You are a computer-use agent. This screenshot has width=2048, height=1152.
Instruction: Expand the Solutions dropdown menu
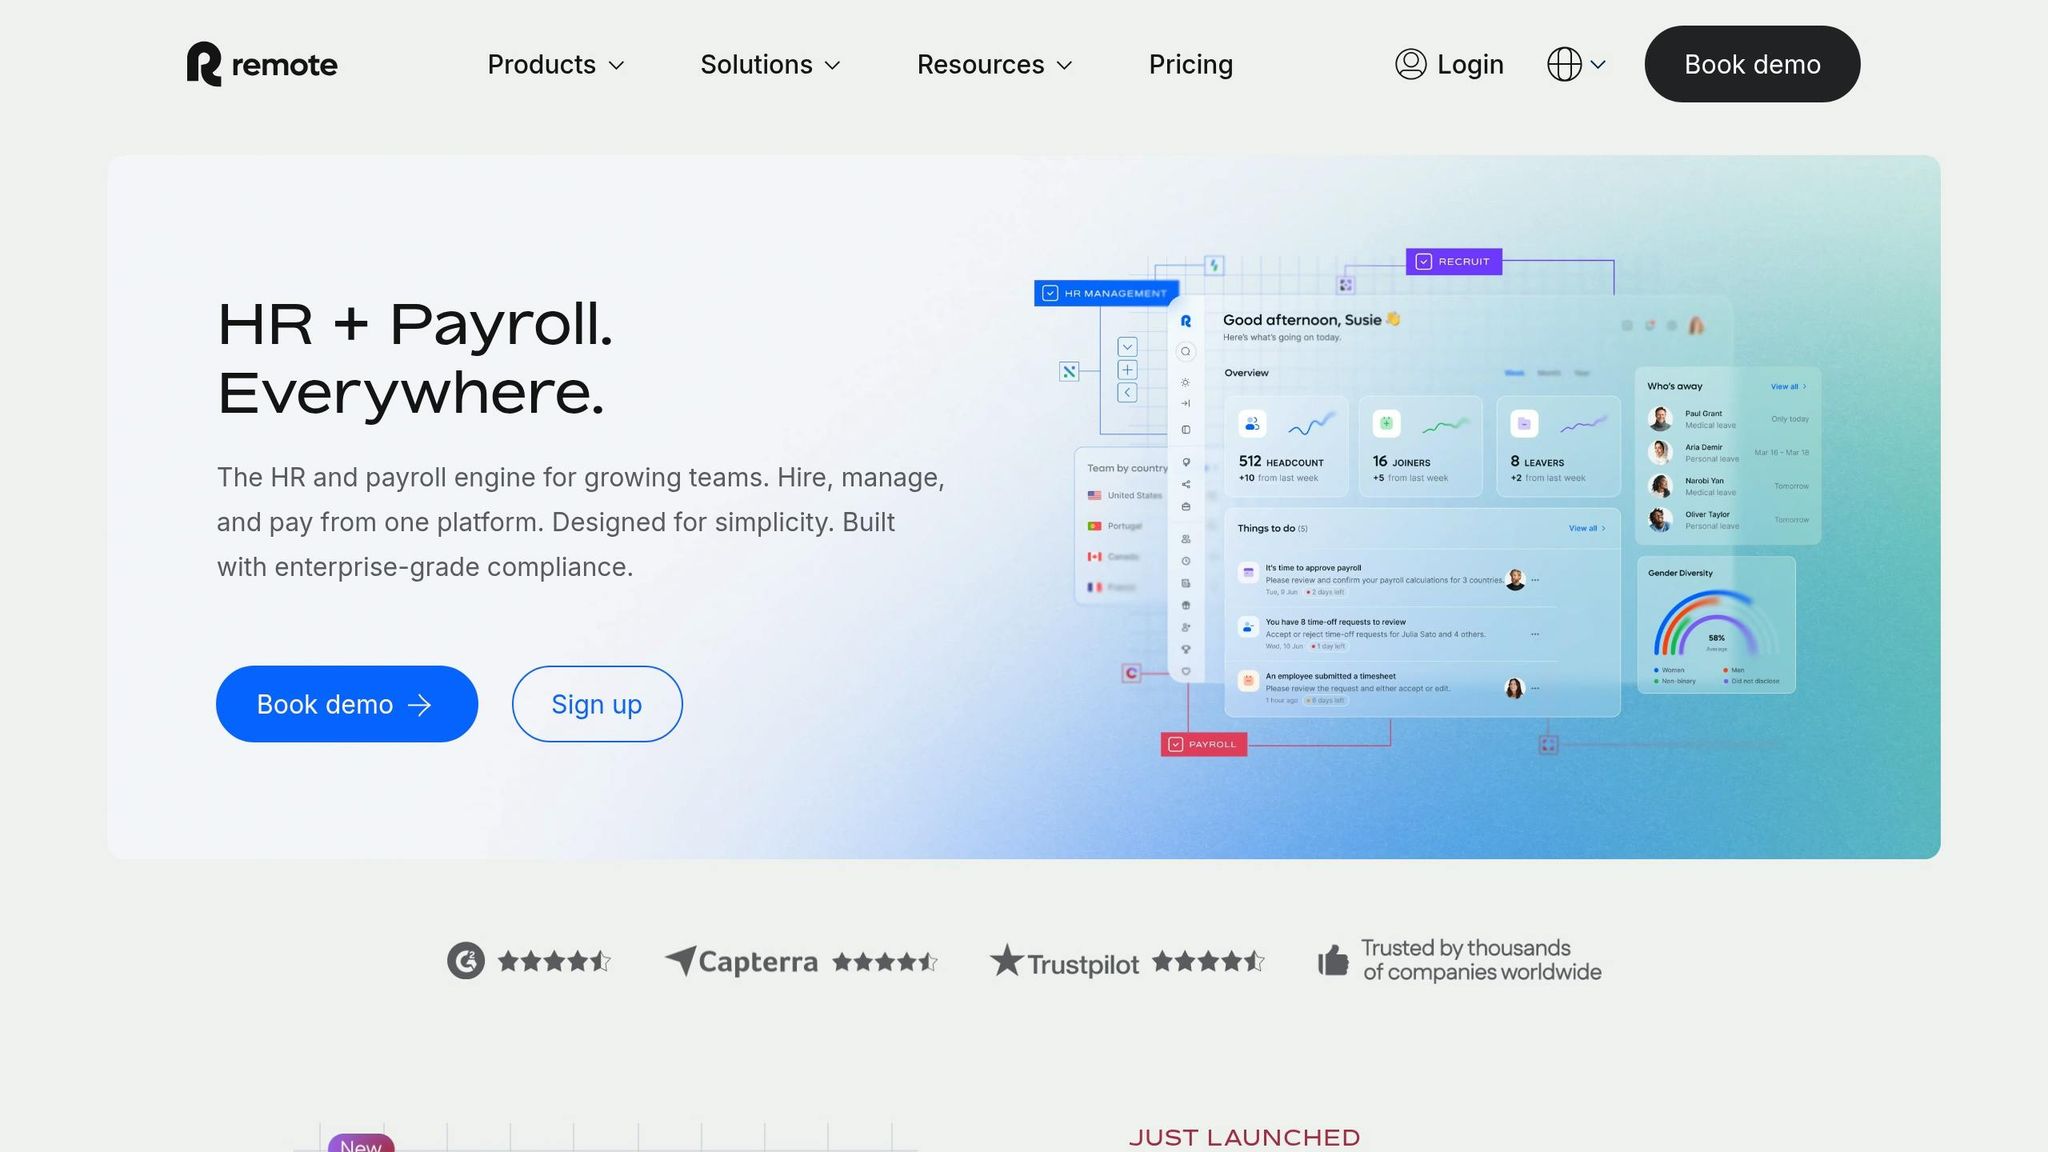pos(770,64)
